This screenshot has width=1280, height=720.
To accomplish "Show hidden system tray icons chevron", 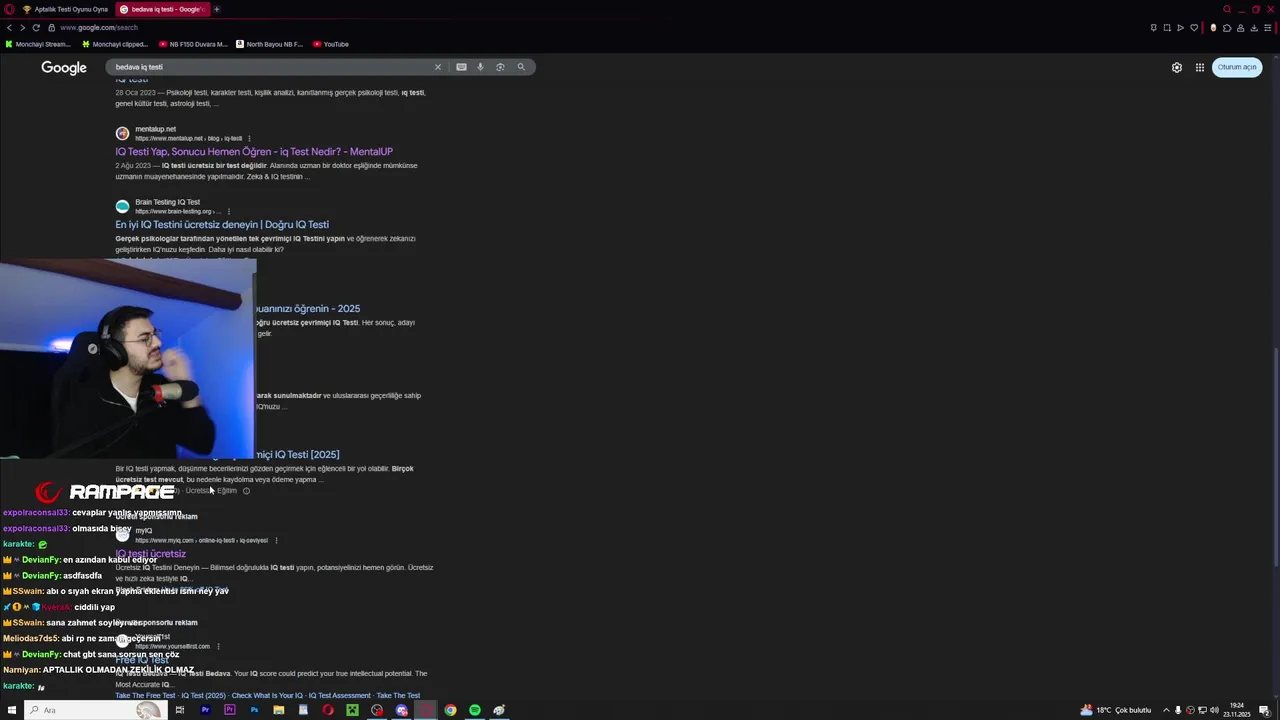I will tap(1166, 710).
